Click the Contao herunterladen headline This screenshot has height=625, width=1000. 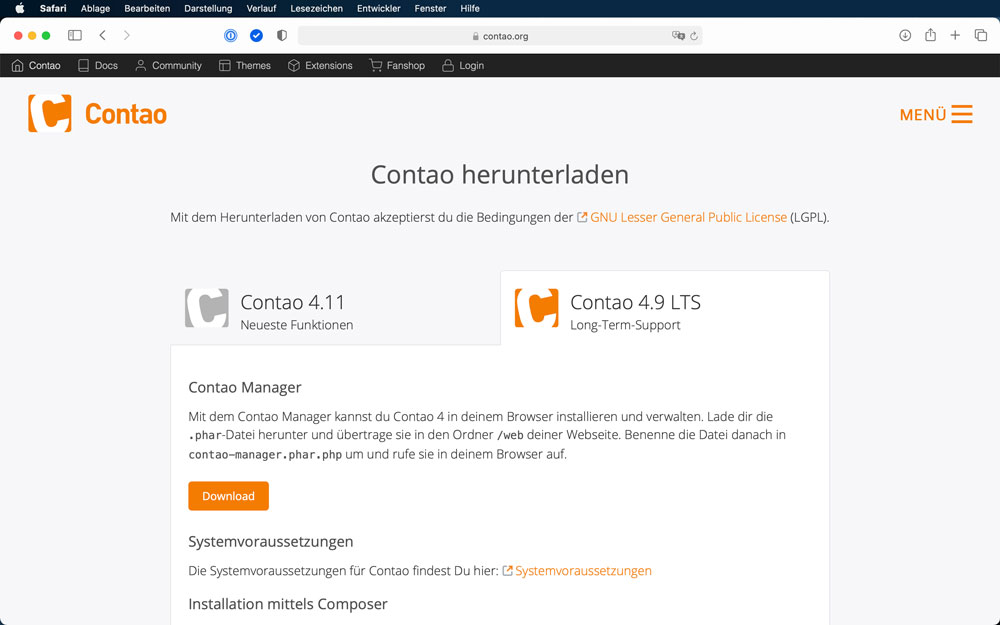tap(500, 175)
